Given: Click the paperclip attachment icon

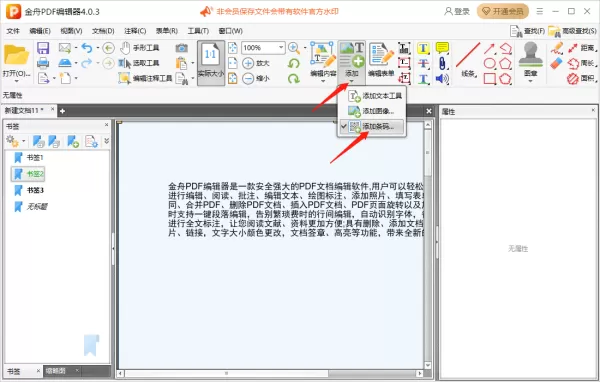Looking at the screenshot, I should (442, 63).
